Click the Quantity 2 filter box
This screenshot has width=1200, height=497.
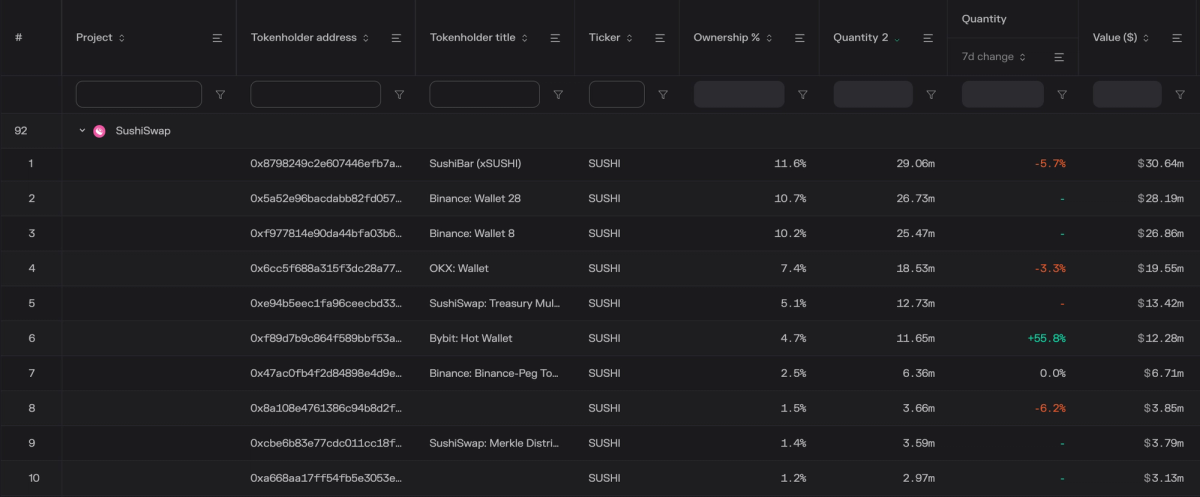point(873,95)
